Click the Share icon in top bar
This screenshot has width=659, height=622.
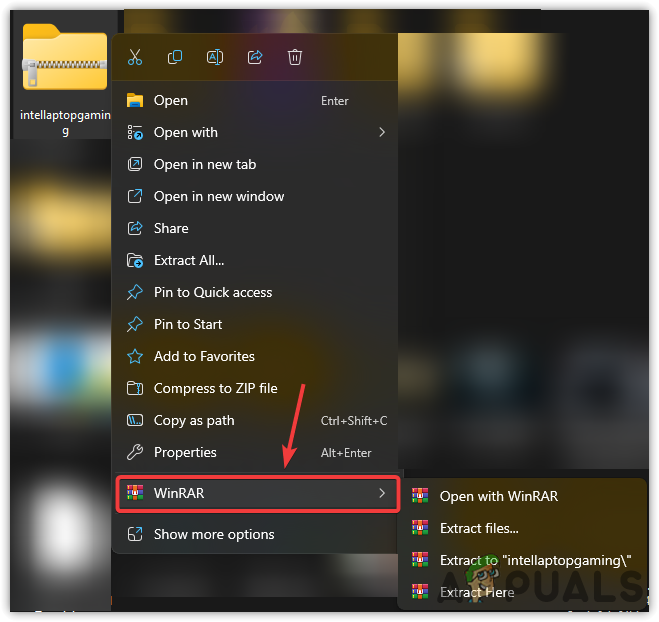[x=255, y=57]
